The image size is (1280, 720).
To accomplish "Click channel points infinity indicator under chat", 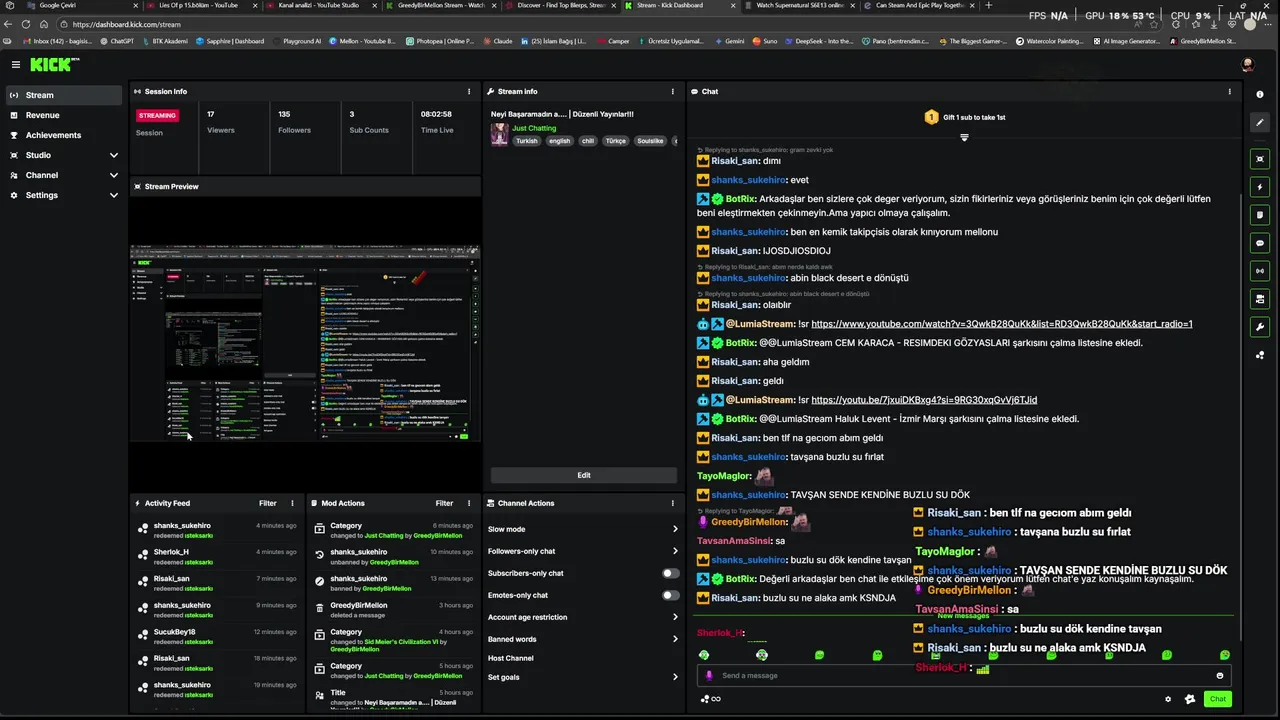I will tap(711, 699).
